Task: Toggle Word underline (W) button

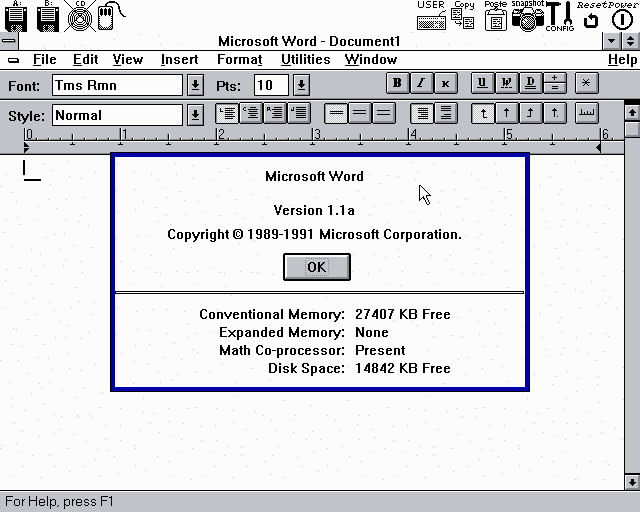Action: pyautogui.click(x=506, y=83)
